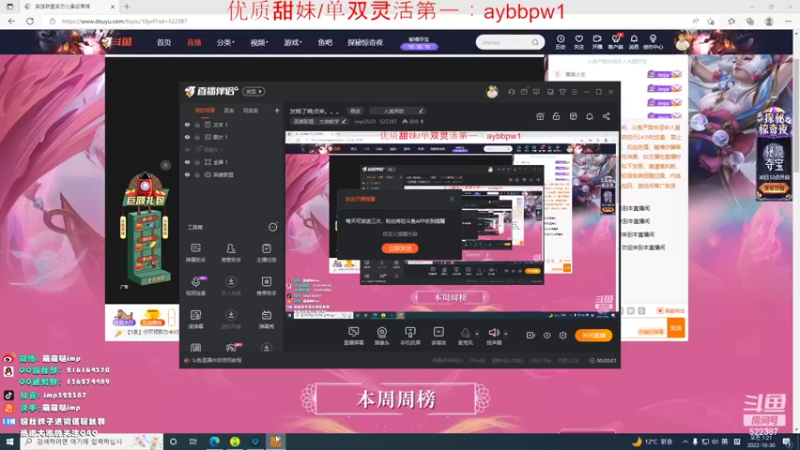This screenshot has height=450, width=800.
Task: Open 开播 start-stream icon on Douyu site
Action: click(597, 42)
